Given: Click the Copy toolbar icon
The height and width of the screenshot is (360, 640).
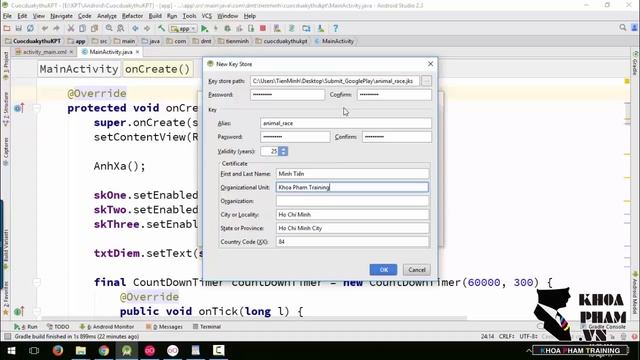Looking at the screenshot, I should click(x=82, y=28).
